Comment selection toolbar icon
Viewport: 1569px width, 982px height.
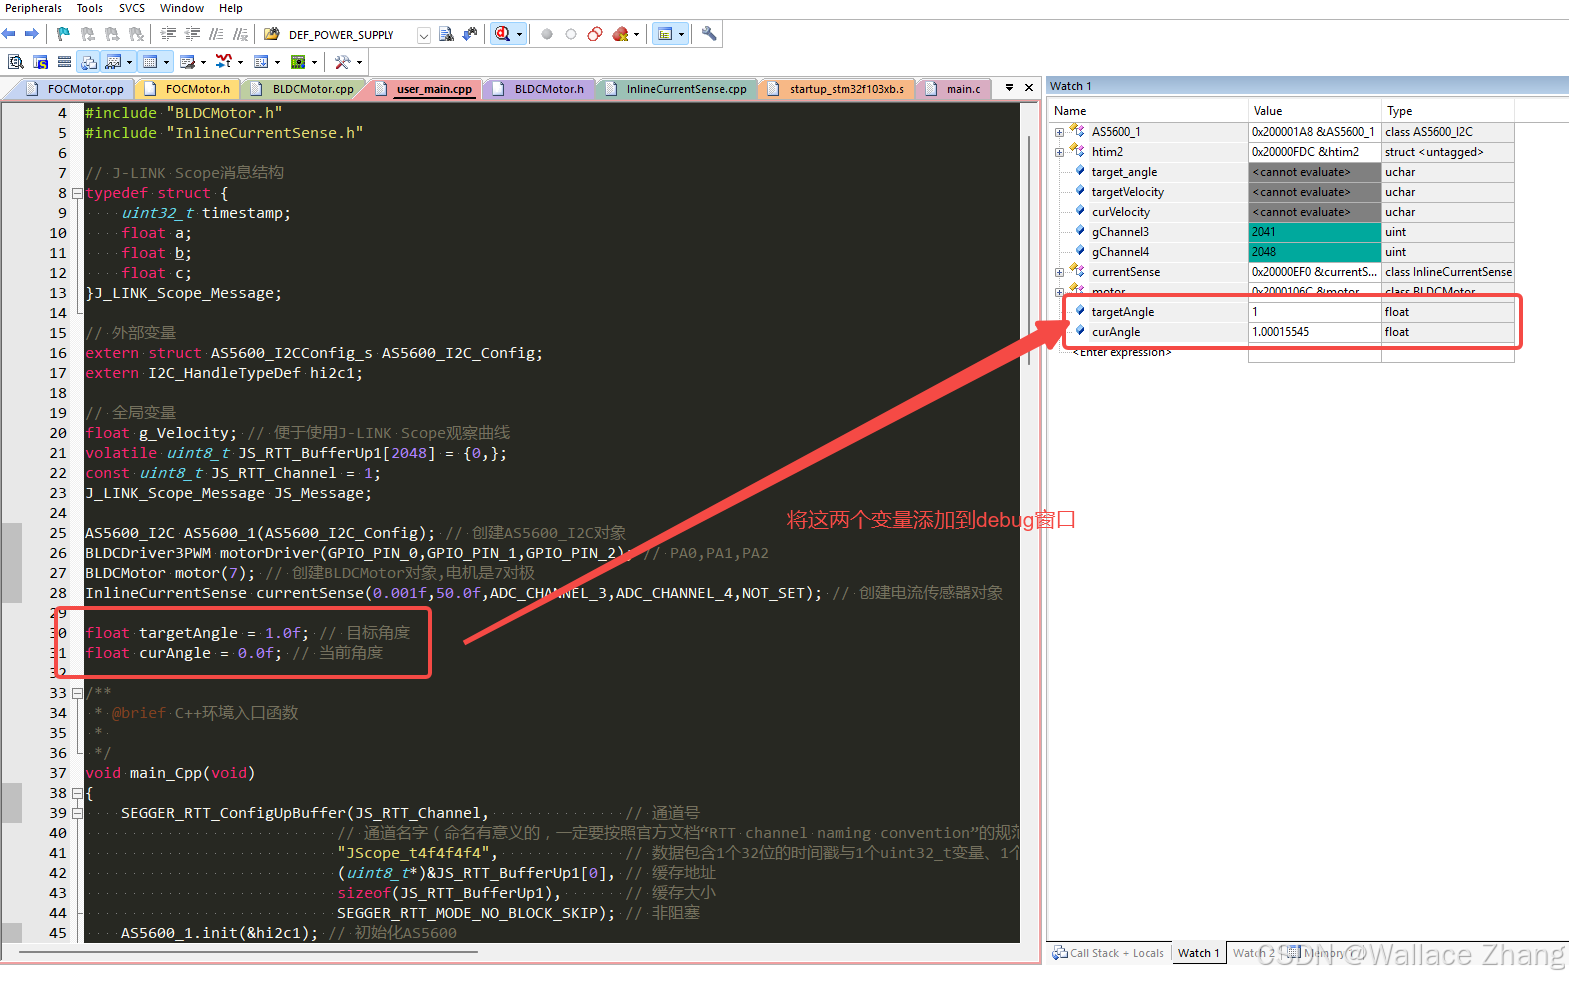pyautogui.click(x=216, y=34)
